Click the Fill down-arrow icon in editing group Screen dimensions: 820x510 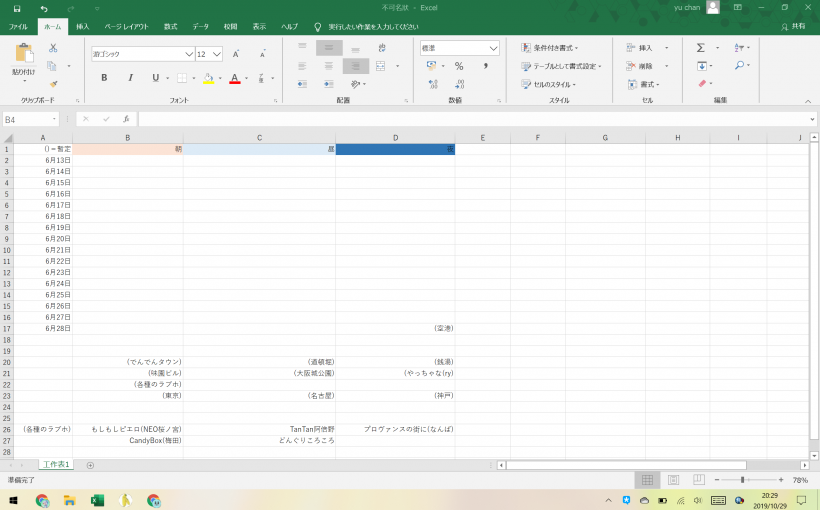pyautogui.click(x=702, y=66)
